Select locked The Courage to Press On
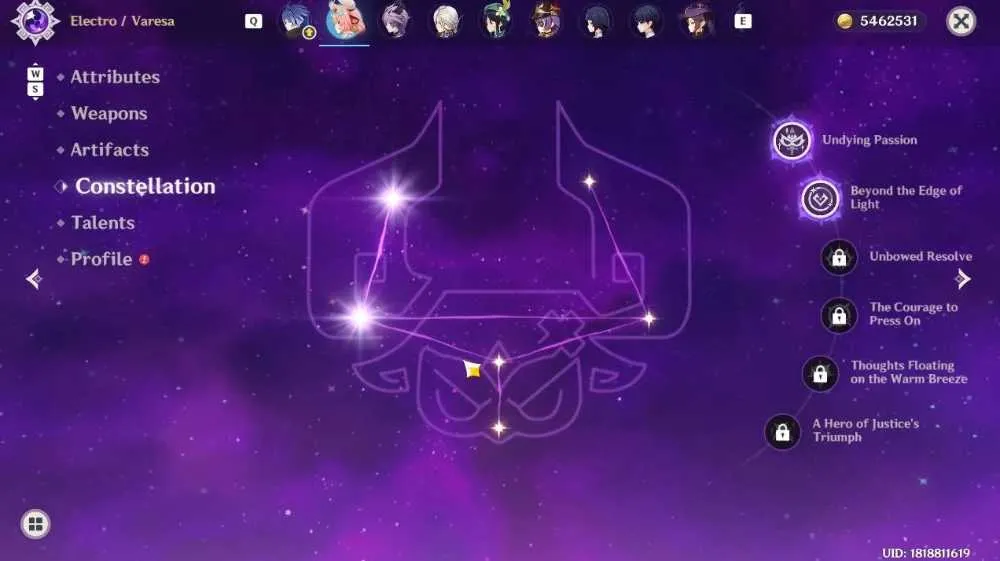Viewport: 1000px width, 561px height. tap(839, 315)
